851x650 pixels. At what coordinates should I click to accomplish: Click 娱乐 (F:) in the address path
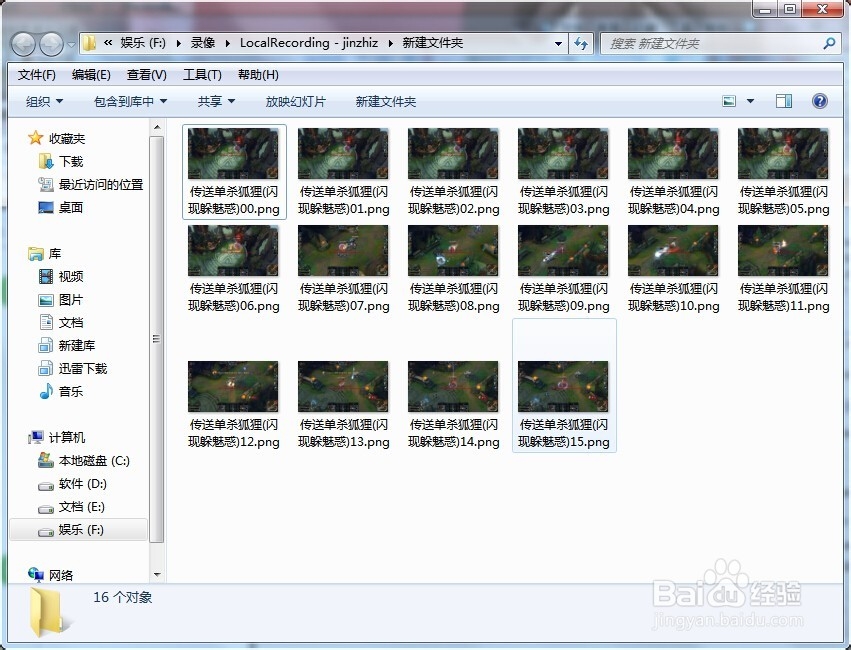[x=143, y=43]
